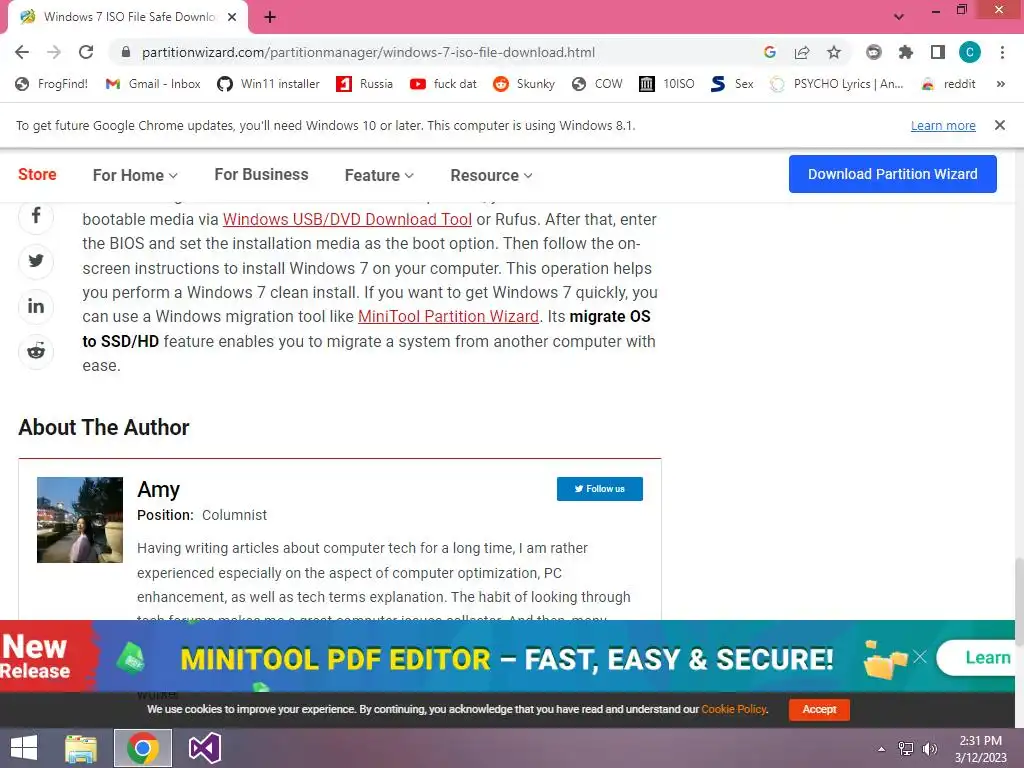Viewport: 1024px width, 768px height.
Task: Accept the cookie policy
Action: [819, 709]
